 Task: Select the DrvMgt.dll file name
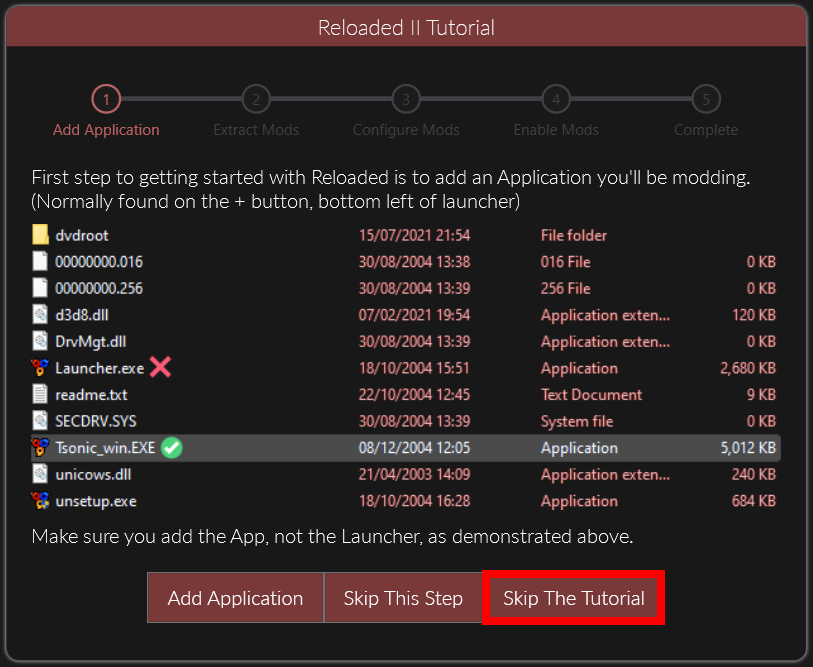point(91,341)
